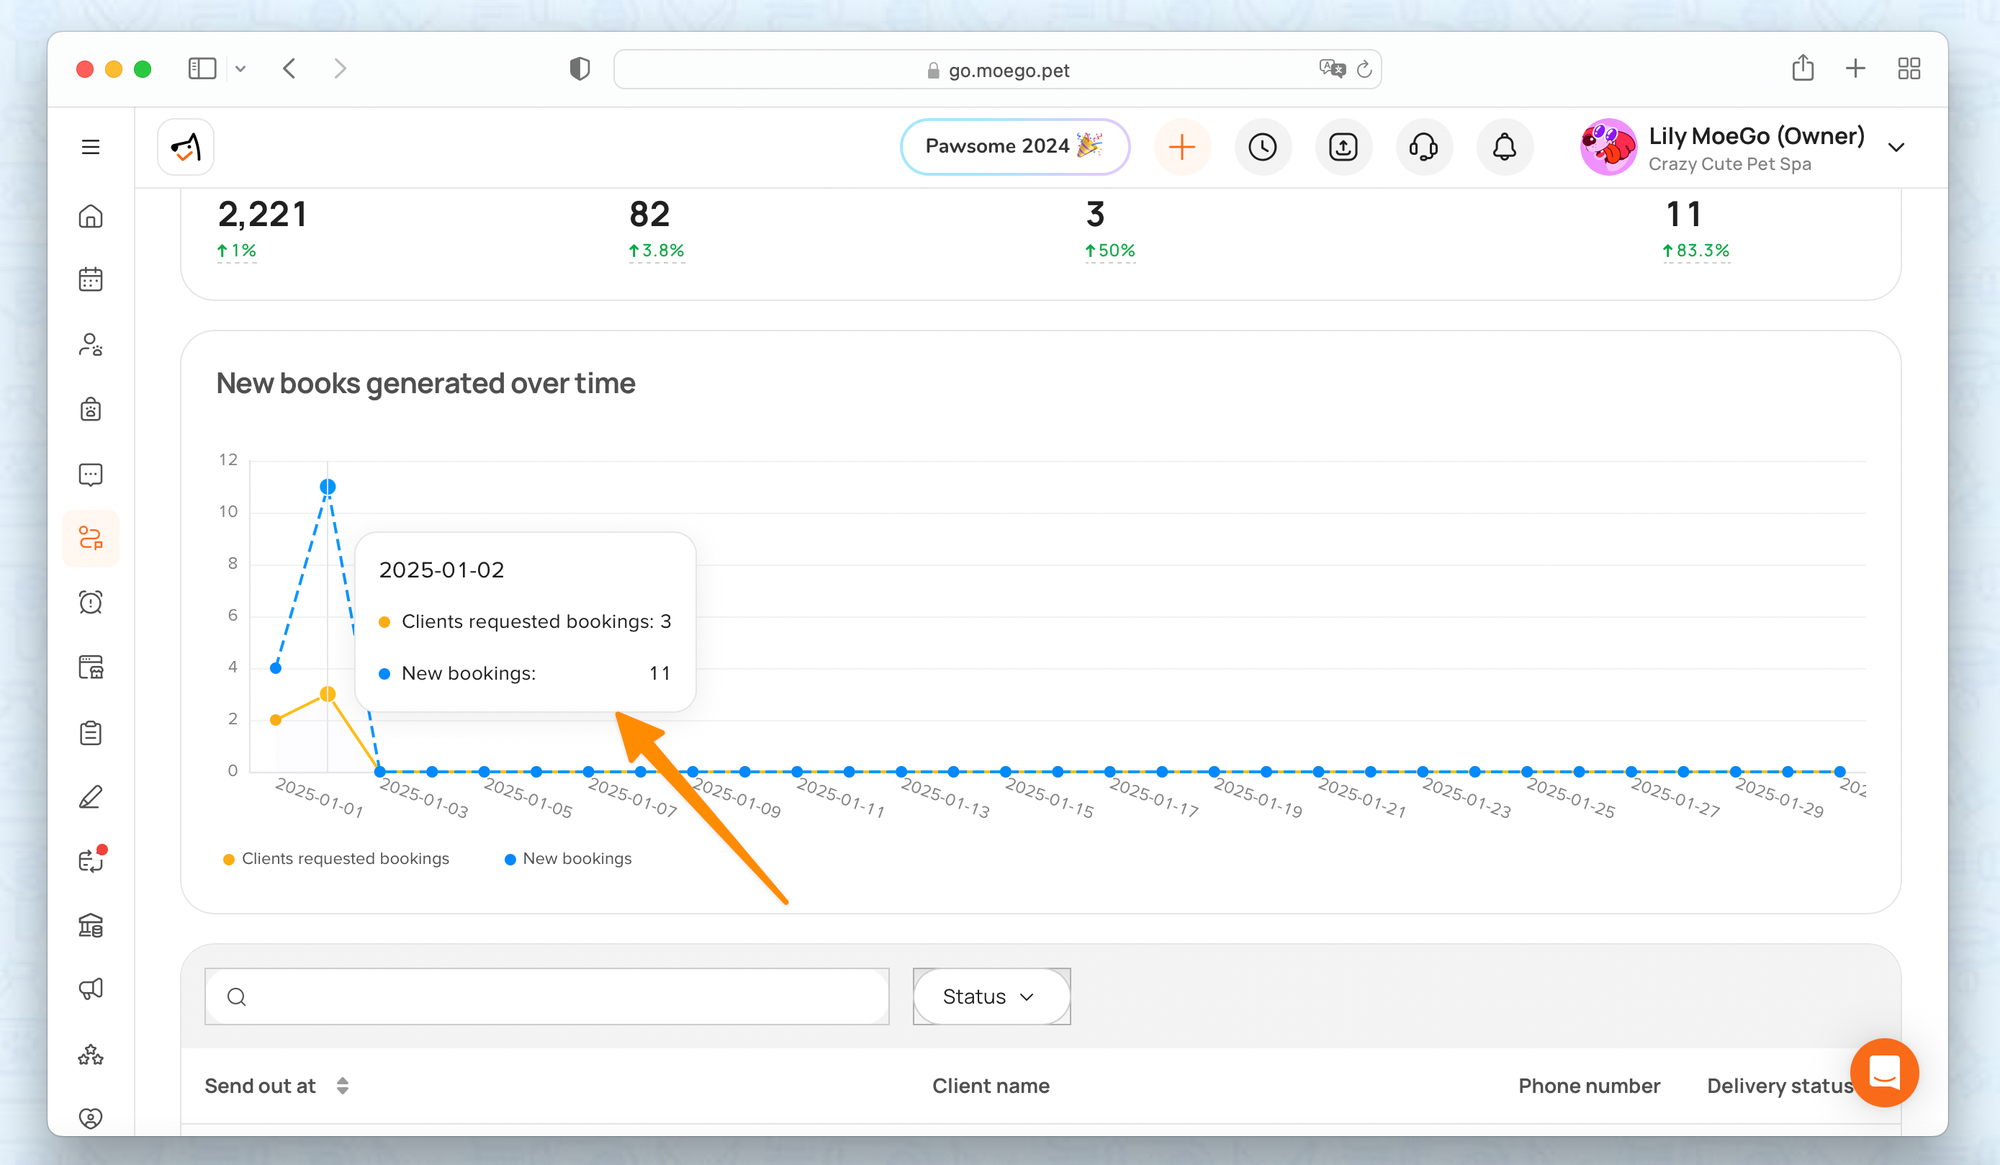Open the clock history icon in header

(x=1262, y=147)
